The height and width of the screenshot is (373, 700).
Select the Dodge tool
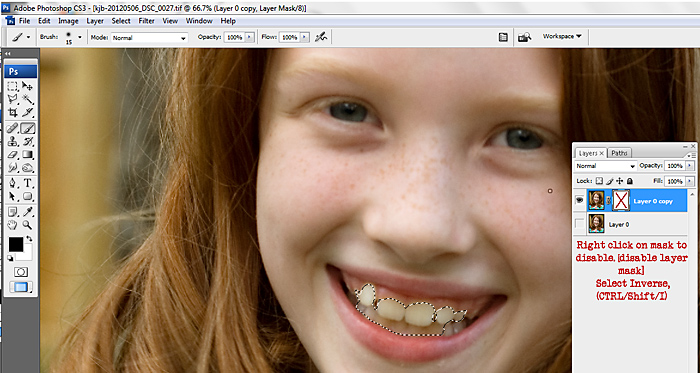point(28,168)
